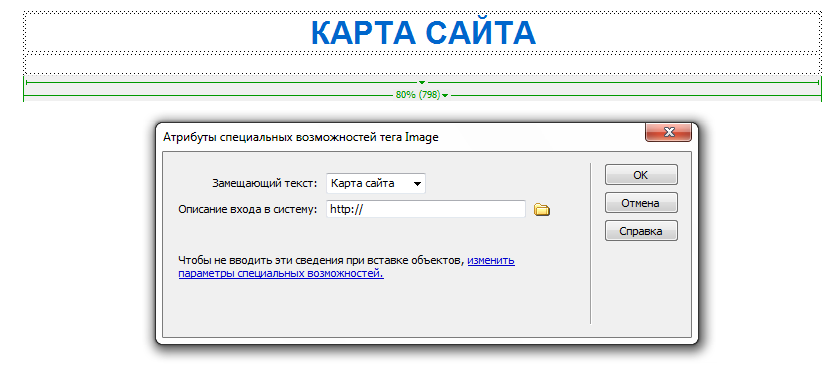Click the Отмена button
The width and height of the screenshot is (839, 375).
click(641, 203)
